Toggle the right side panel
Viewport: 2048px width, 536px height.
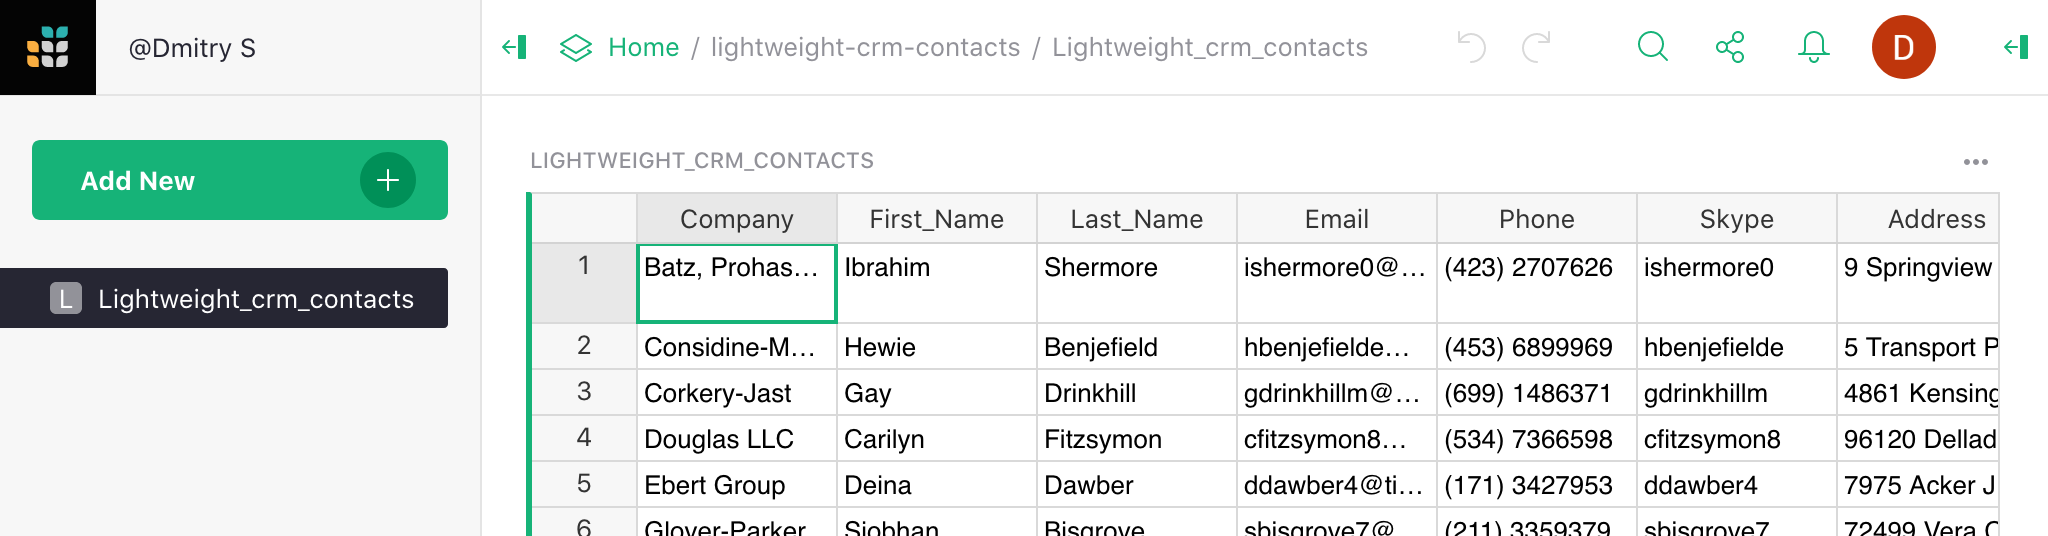(x=2016, y=47)
